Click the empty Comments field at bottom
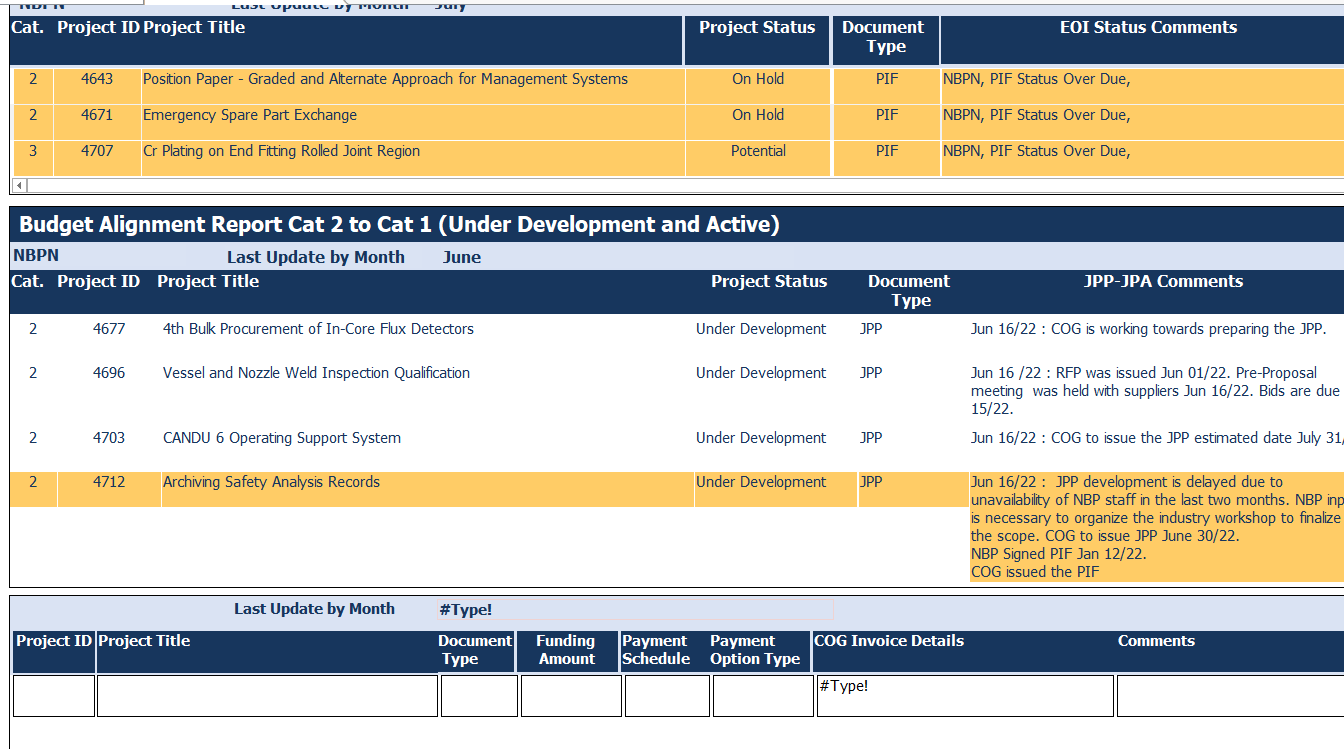The height and width of the screenshot is (749, 1344). 1230,696
